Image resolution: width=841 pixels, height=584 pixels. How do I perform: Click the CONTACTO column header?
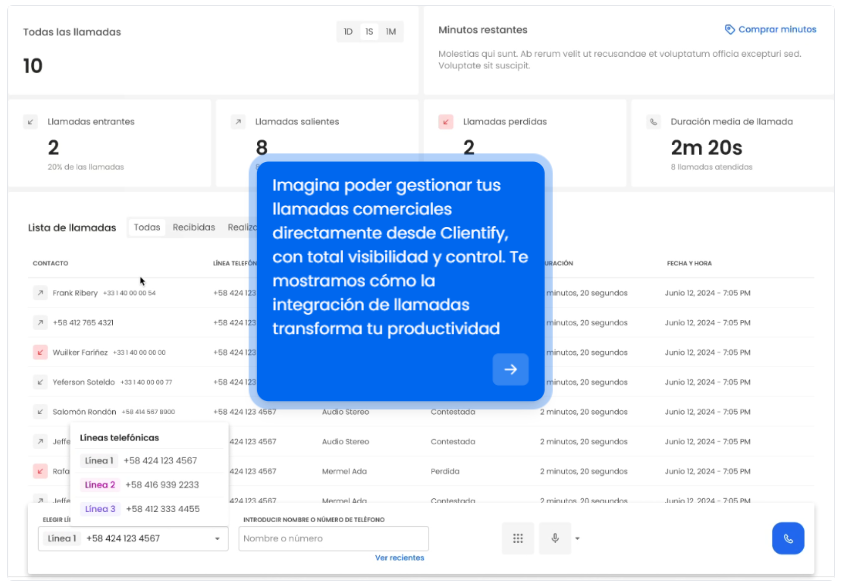click(x=50, y=263)
